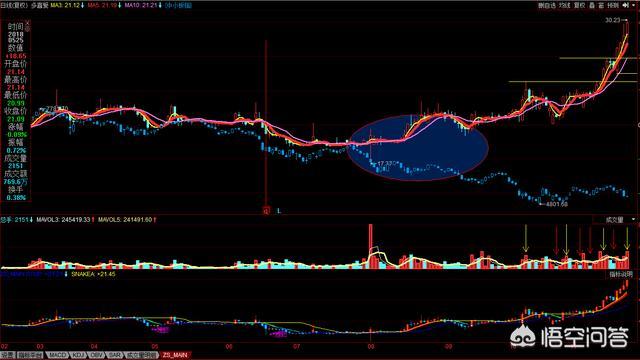This screenshot has height=360, width=640.
Task: Click the 叠 overlay toolbar icon
Action: [592, 5]
